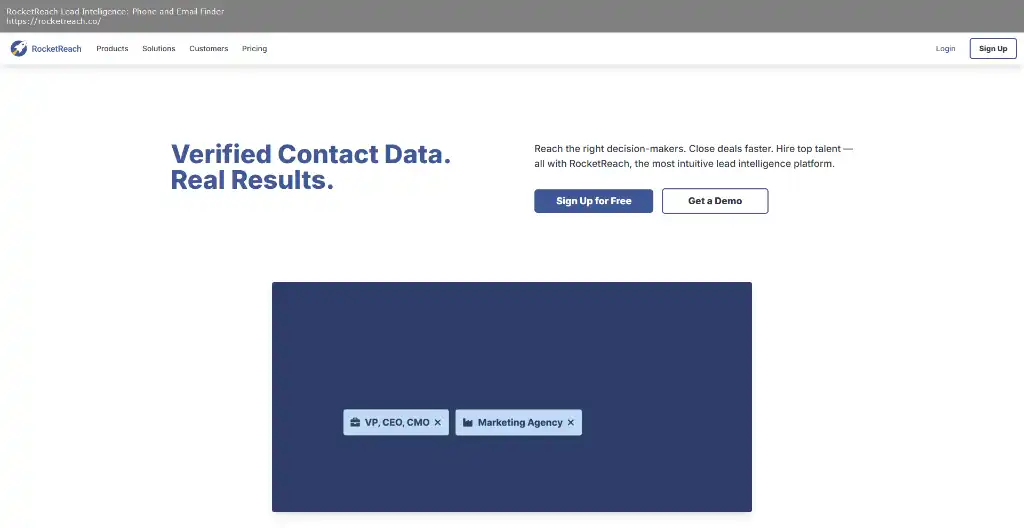Remove the VP, CEO, CMO filter chip
The width and height of the screenshot is (1024, 528).
pos(438,423)
